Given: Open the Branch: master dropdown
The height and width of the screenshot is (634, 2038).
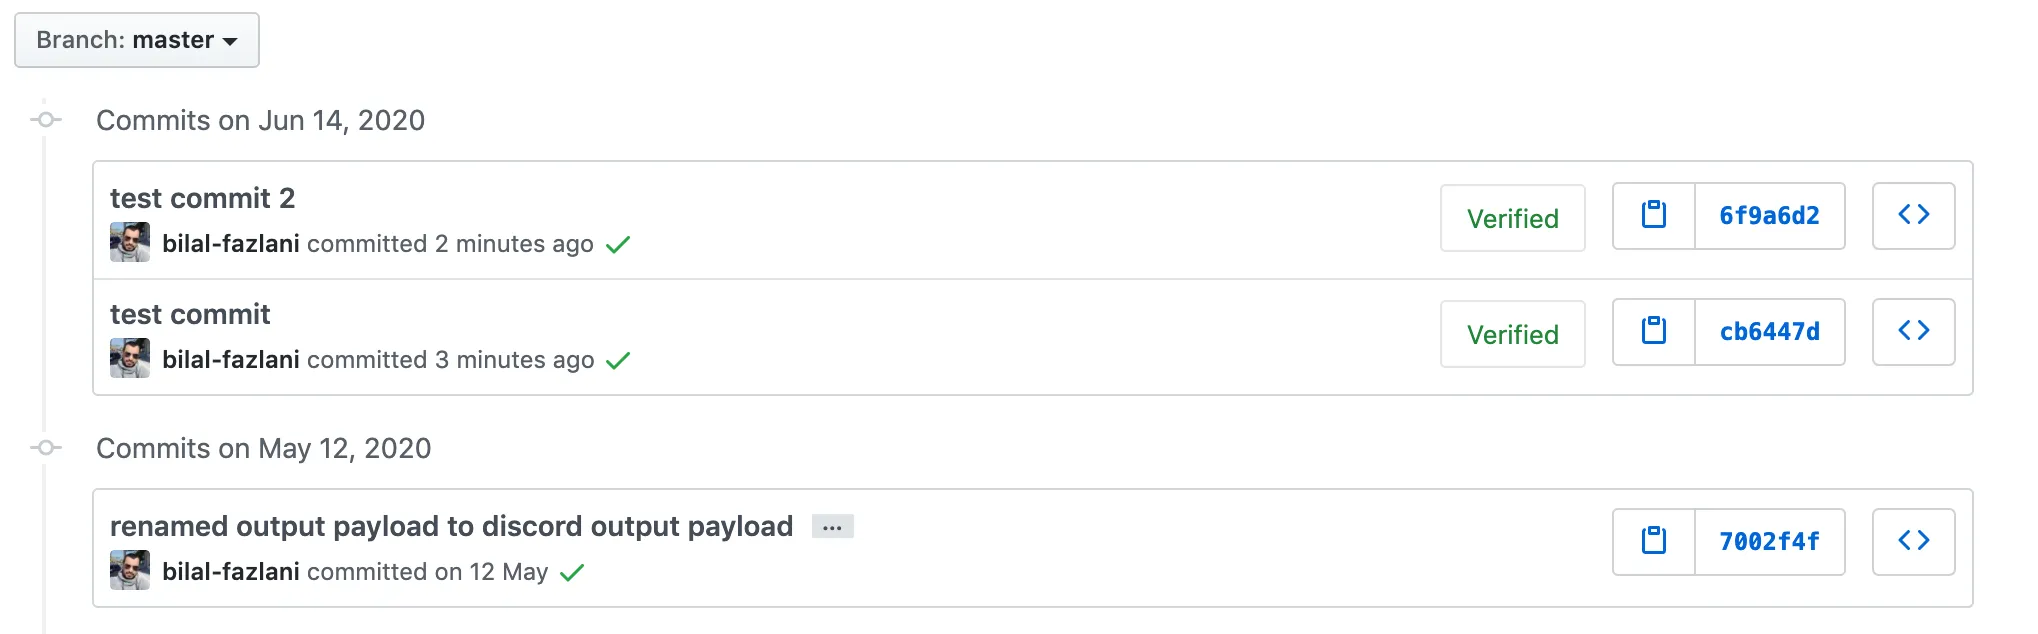Looking at the screenshot, I should coord(137,40).
